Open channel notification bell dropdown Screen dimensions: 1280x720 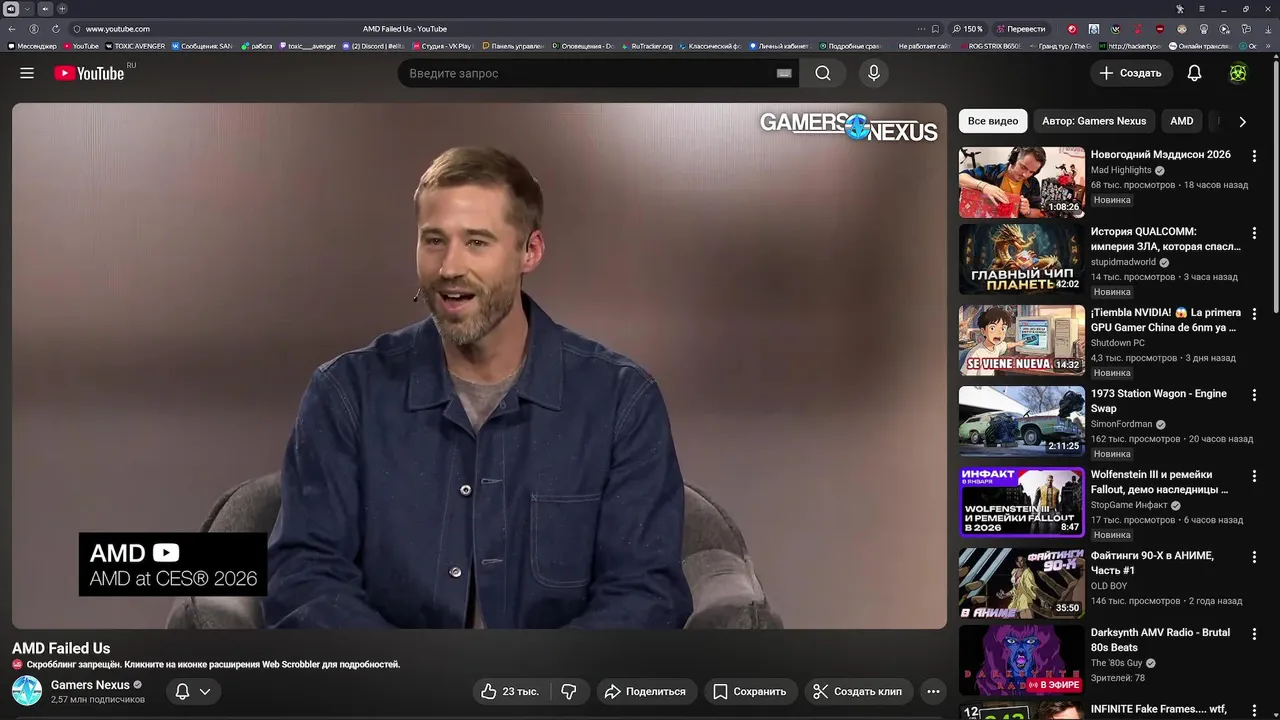(193, 691)
